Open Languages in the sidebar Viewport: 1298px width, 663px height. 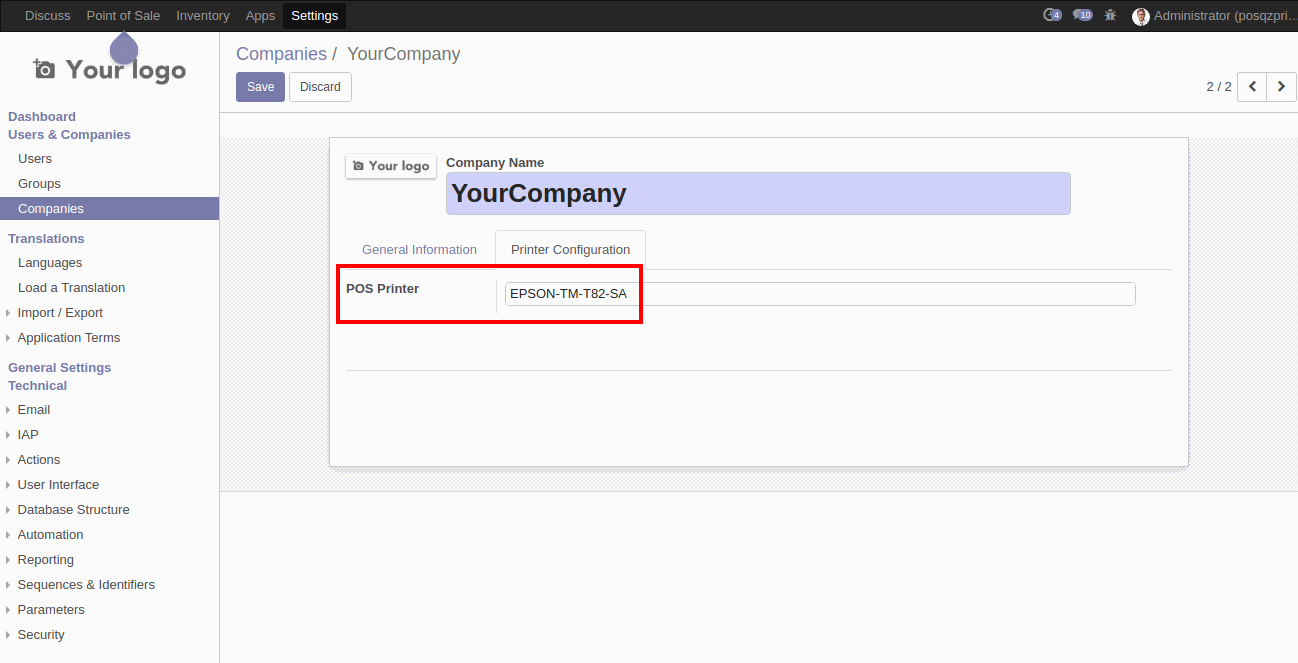pos(50,263)
